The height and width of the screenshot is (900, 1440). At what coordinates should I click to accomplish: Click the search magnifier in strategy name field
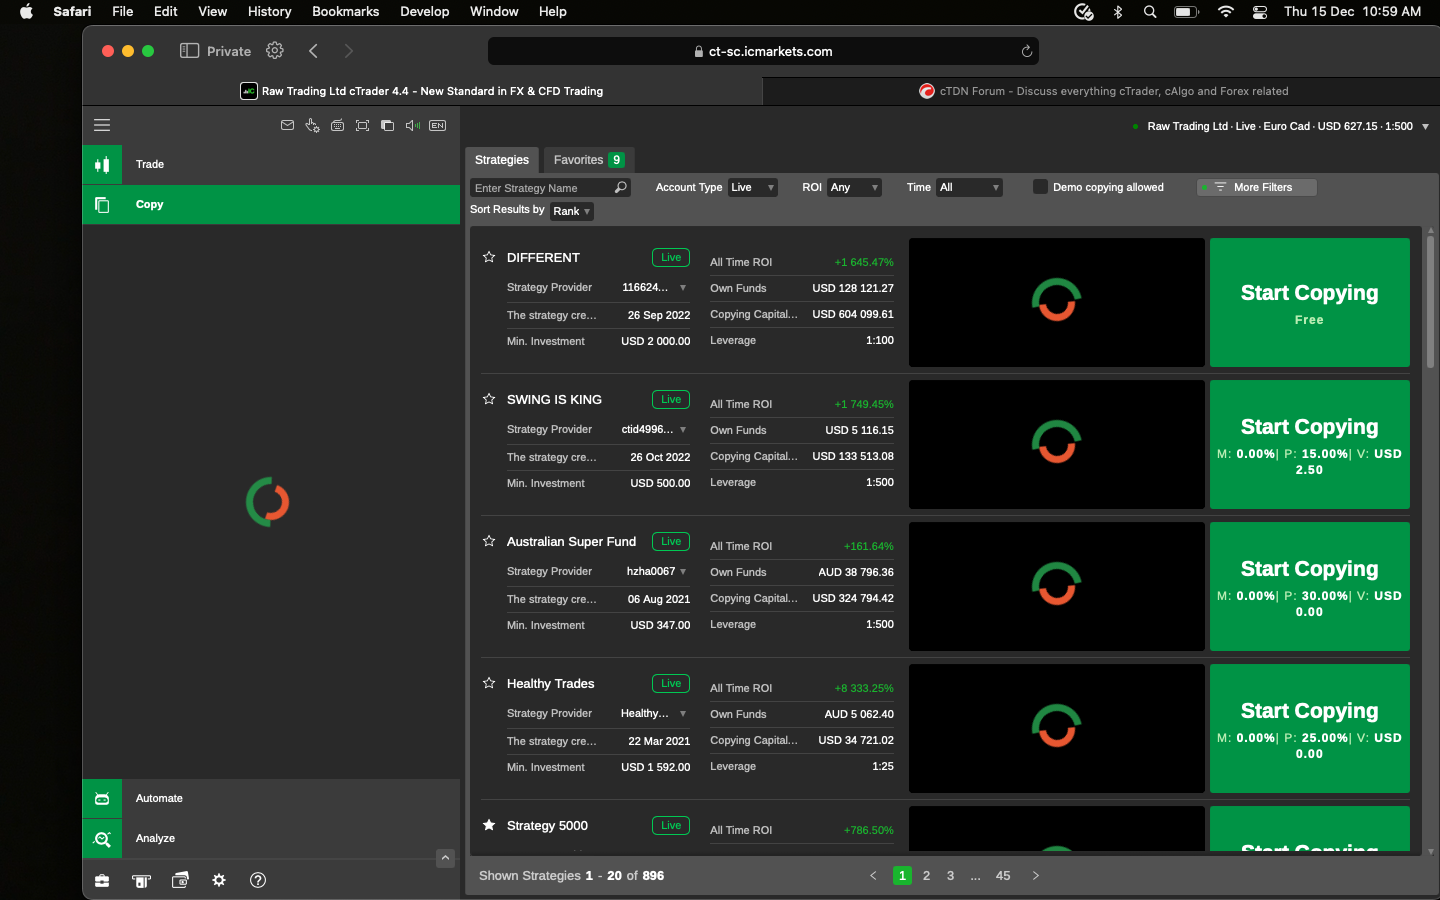[x=621, y=187]
